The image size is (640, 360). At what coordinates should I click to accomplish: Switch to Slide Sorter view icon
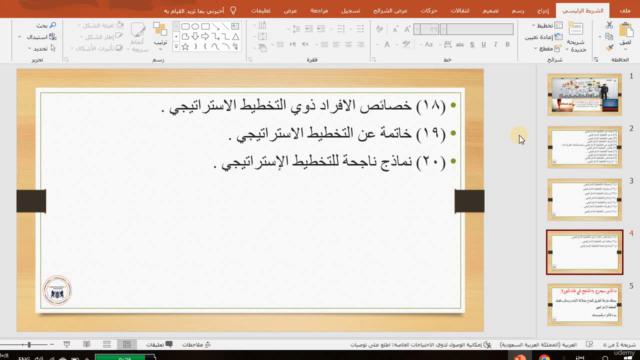[107, 345]
